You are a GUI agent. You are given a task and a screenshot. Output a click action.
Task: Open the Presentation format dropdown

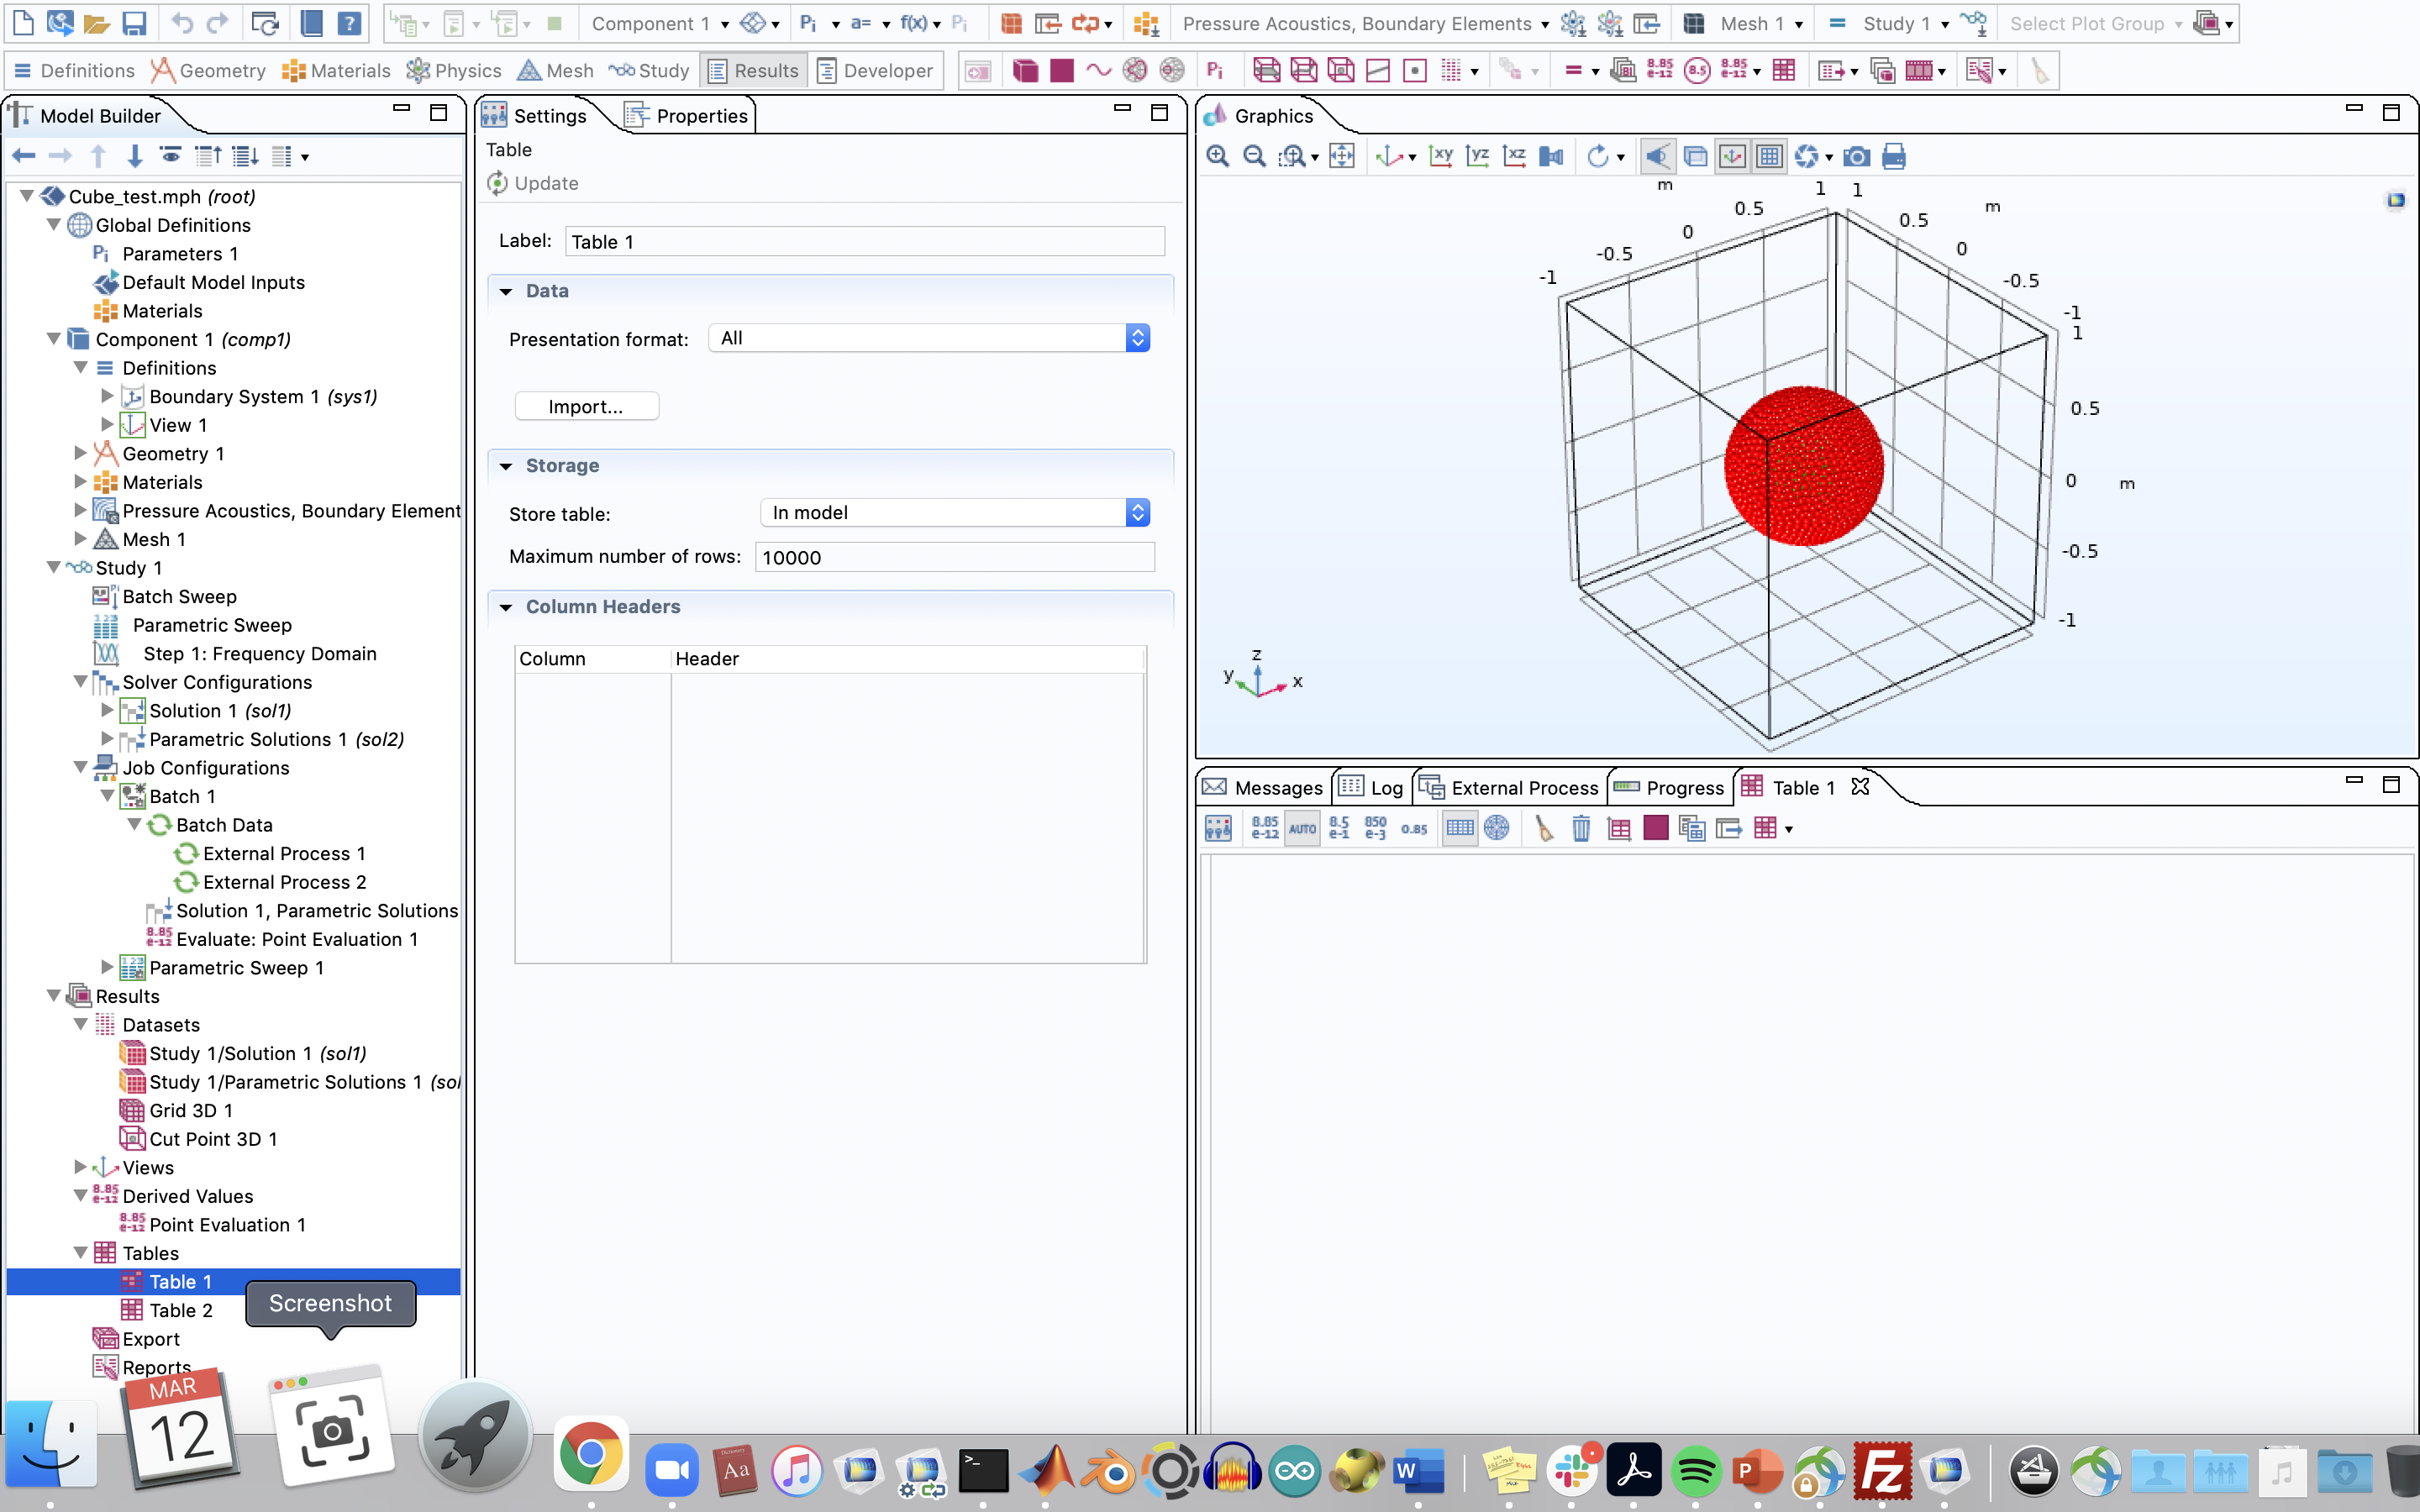pyautogui.click(x=1137, y=338)
